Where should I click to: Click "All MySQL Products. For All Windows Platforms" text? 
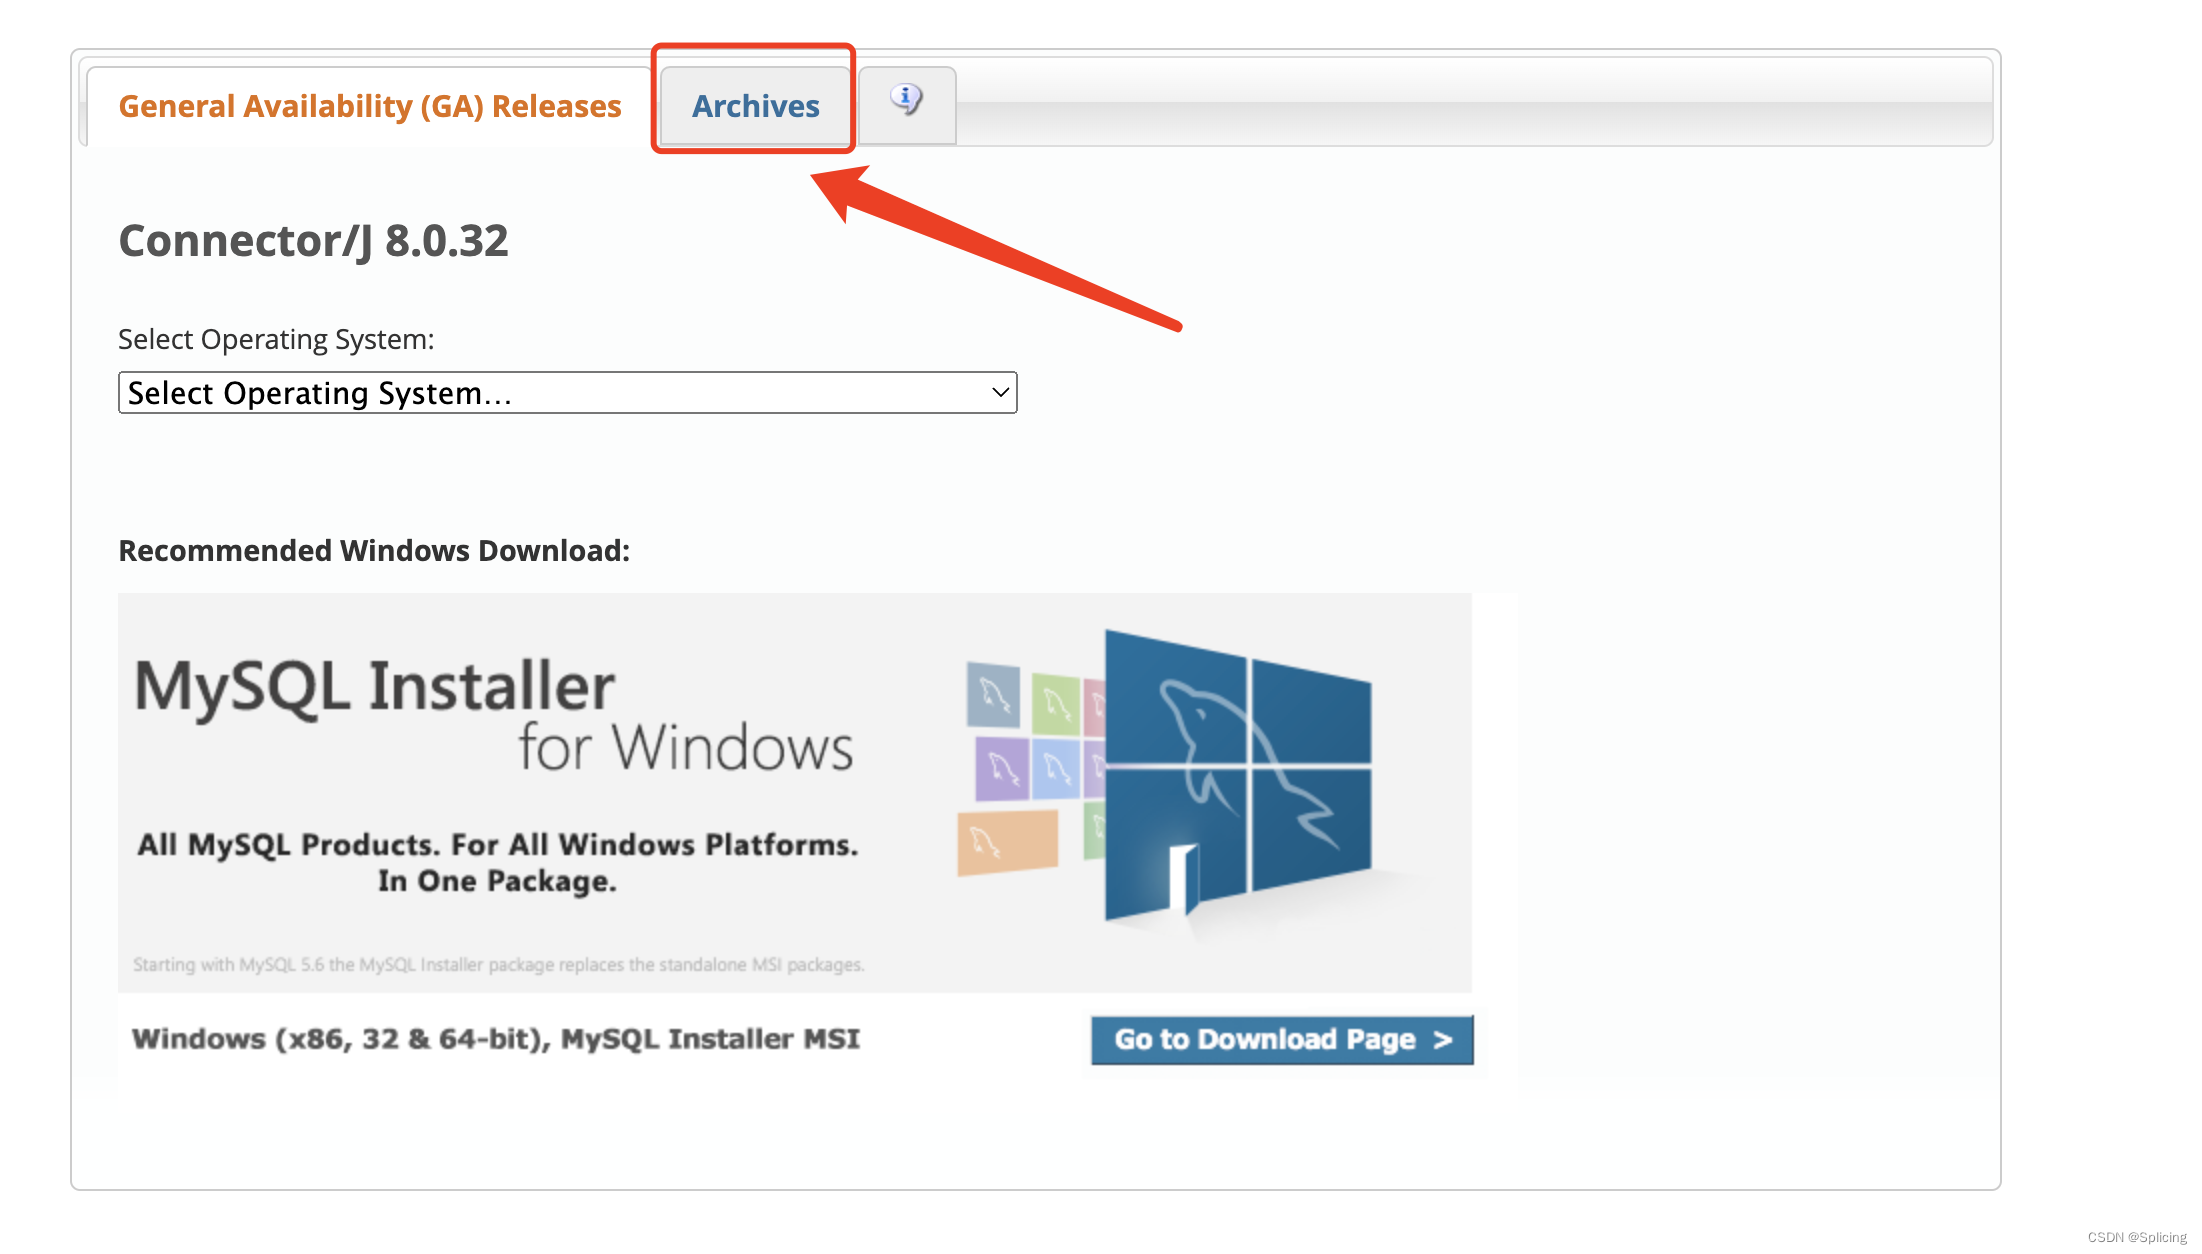pyautogui.click(x=498, y=845)
